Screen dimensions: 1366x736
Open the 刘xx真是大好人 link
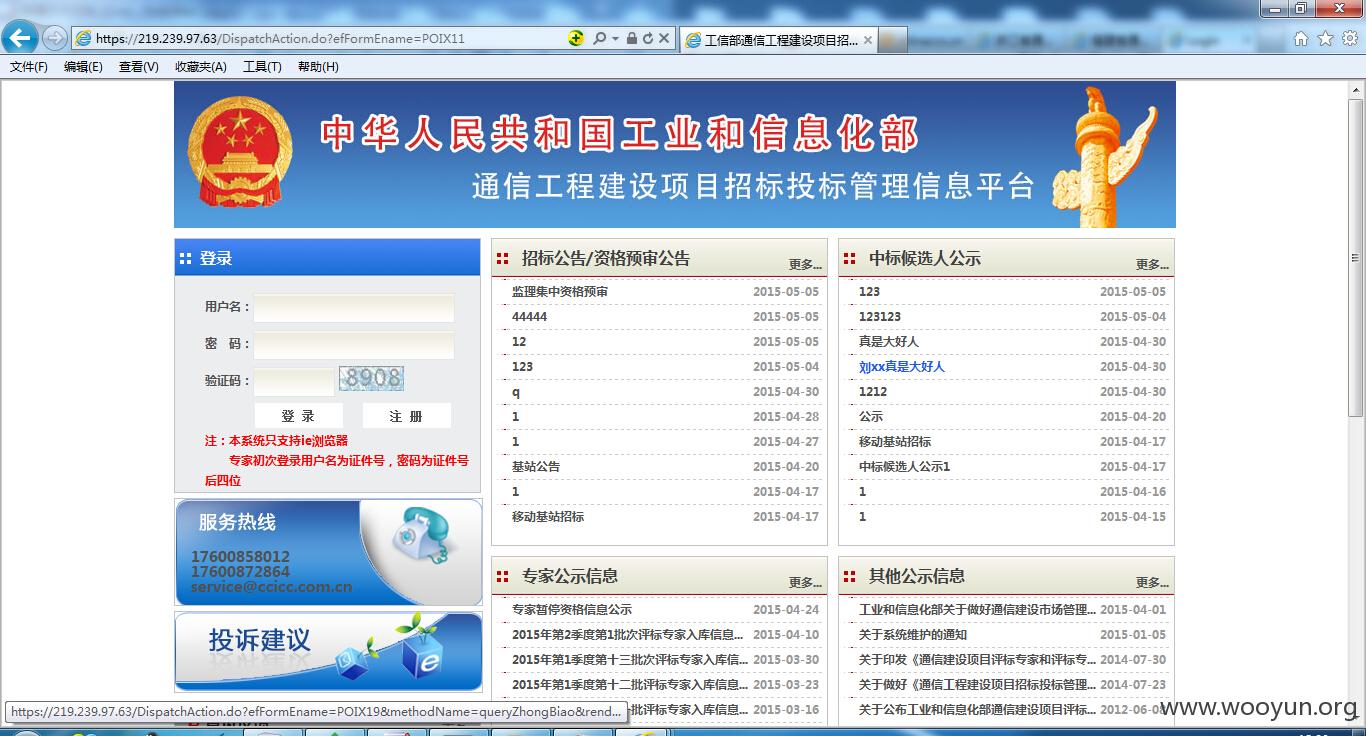[902, 367]
